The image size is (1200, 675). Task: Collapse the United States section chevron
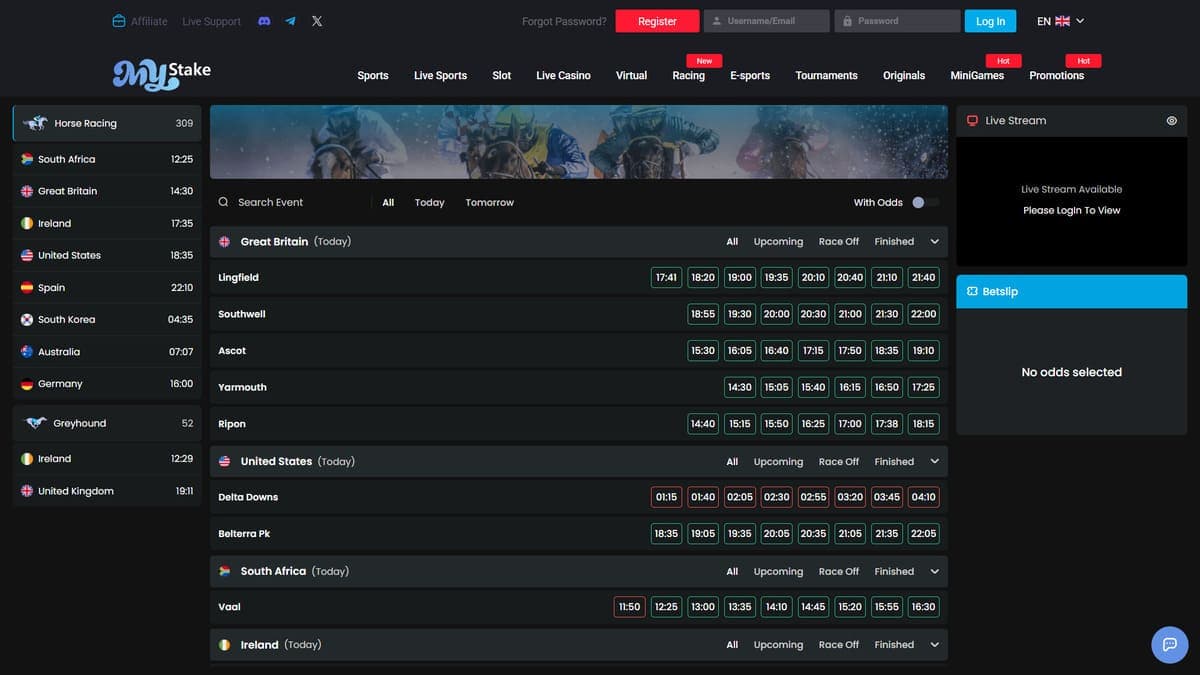tap(935, 462)
